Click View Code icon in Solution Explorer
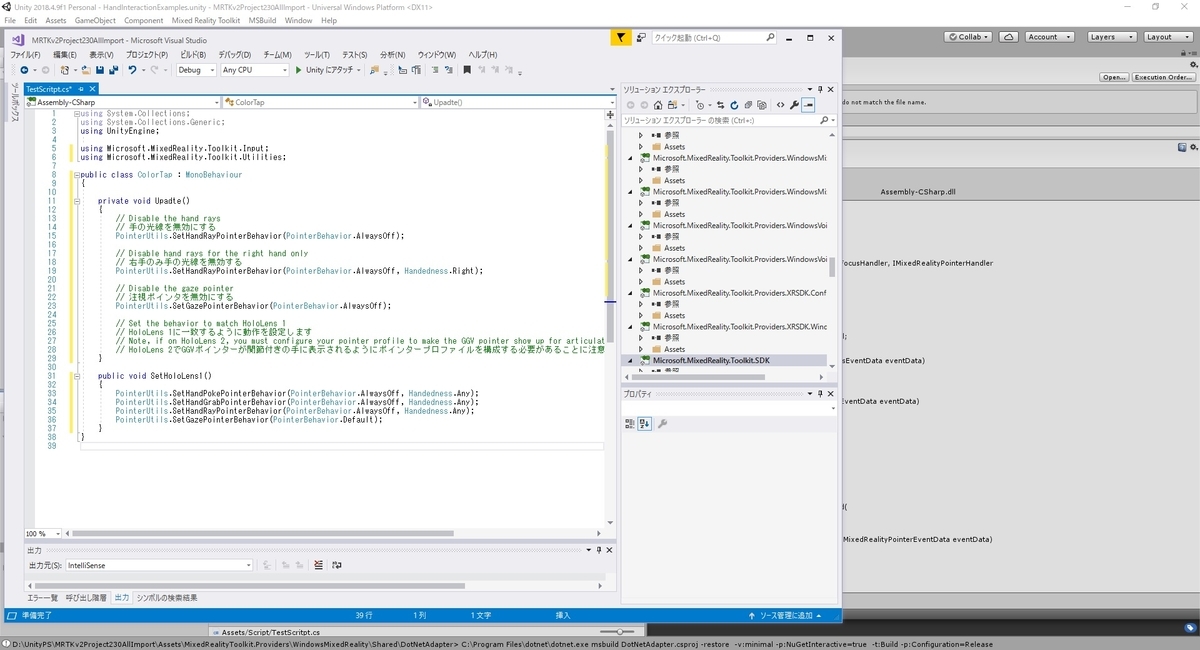Viewport: 1200px width, 650px height. [780, 105]
